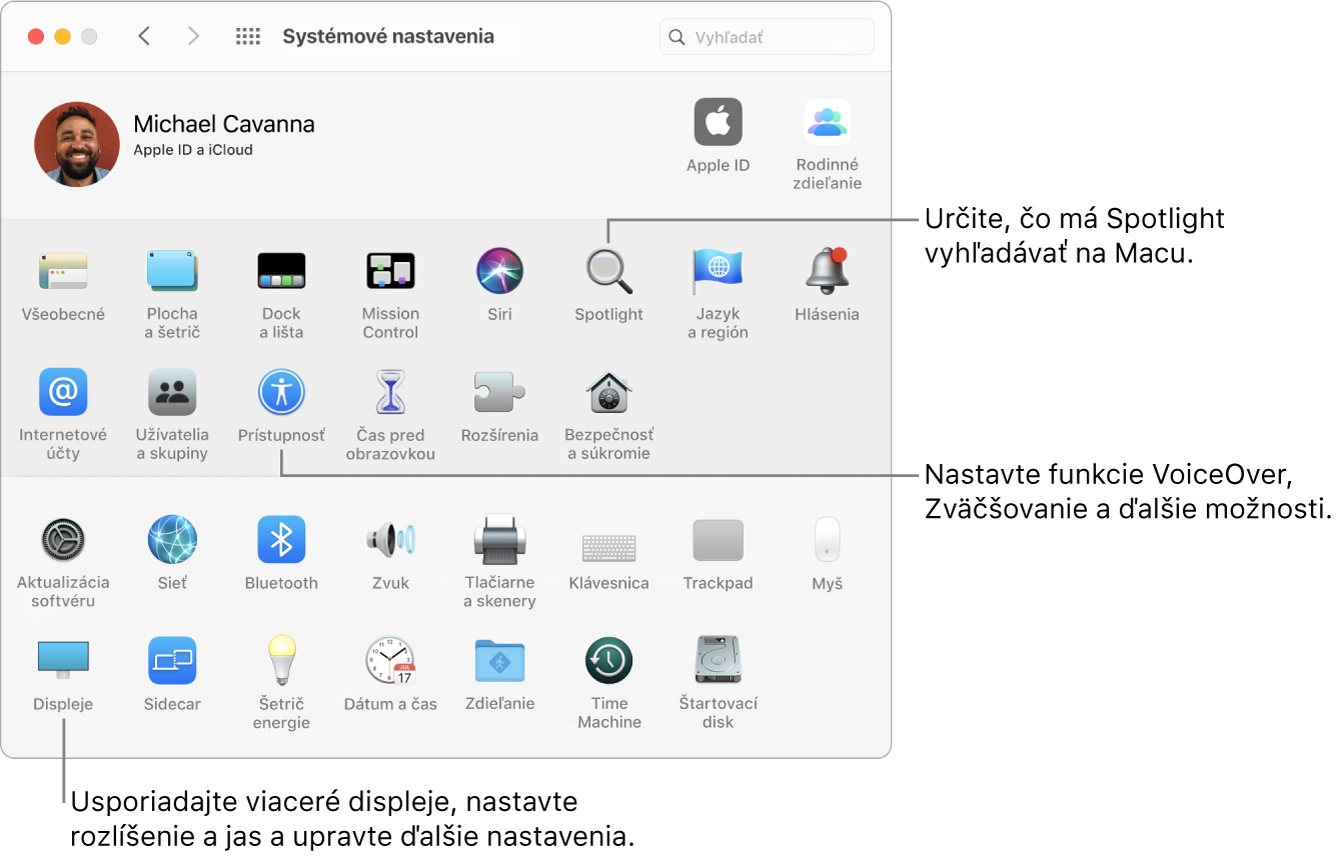Open Zvuk speaker settings
The height and width of the screenshot is (859, 1341).
pos(390,540)
